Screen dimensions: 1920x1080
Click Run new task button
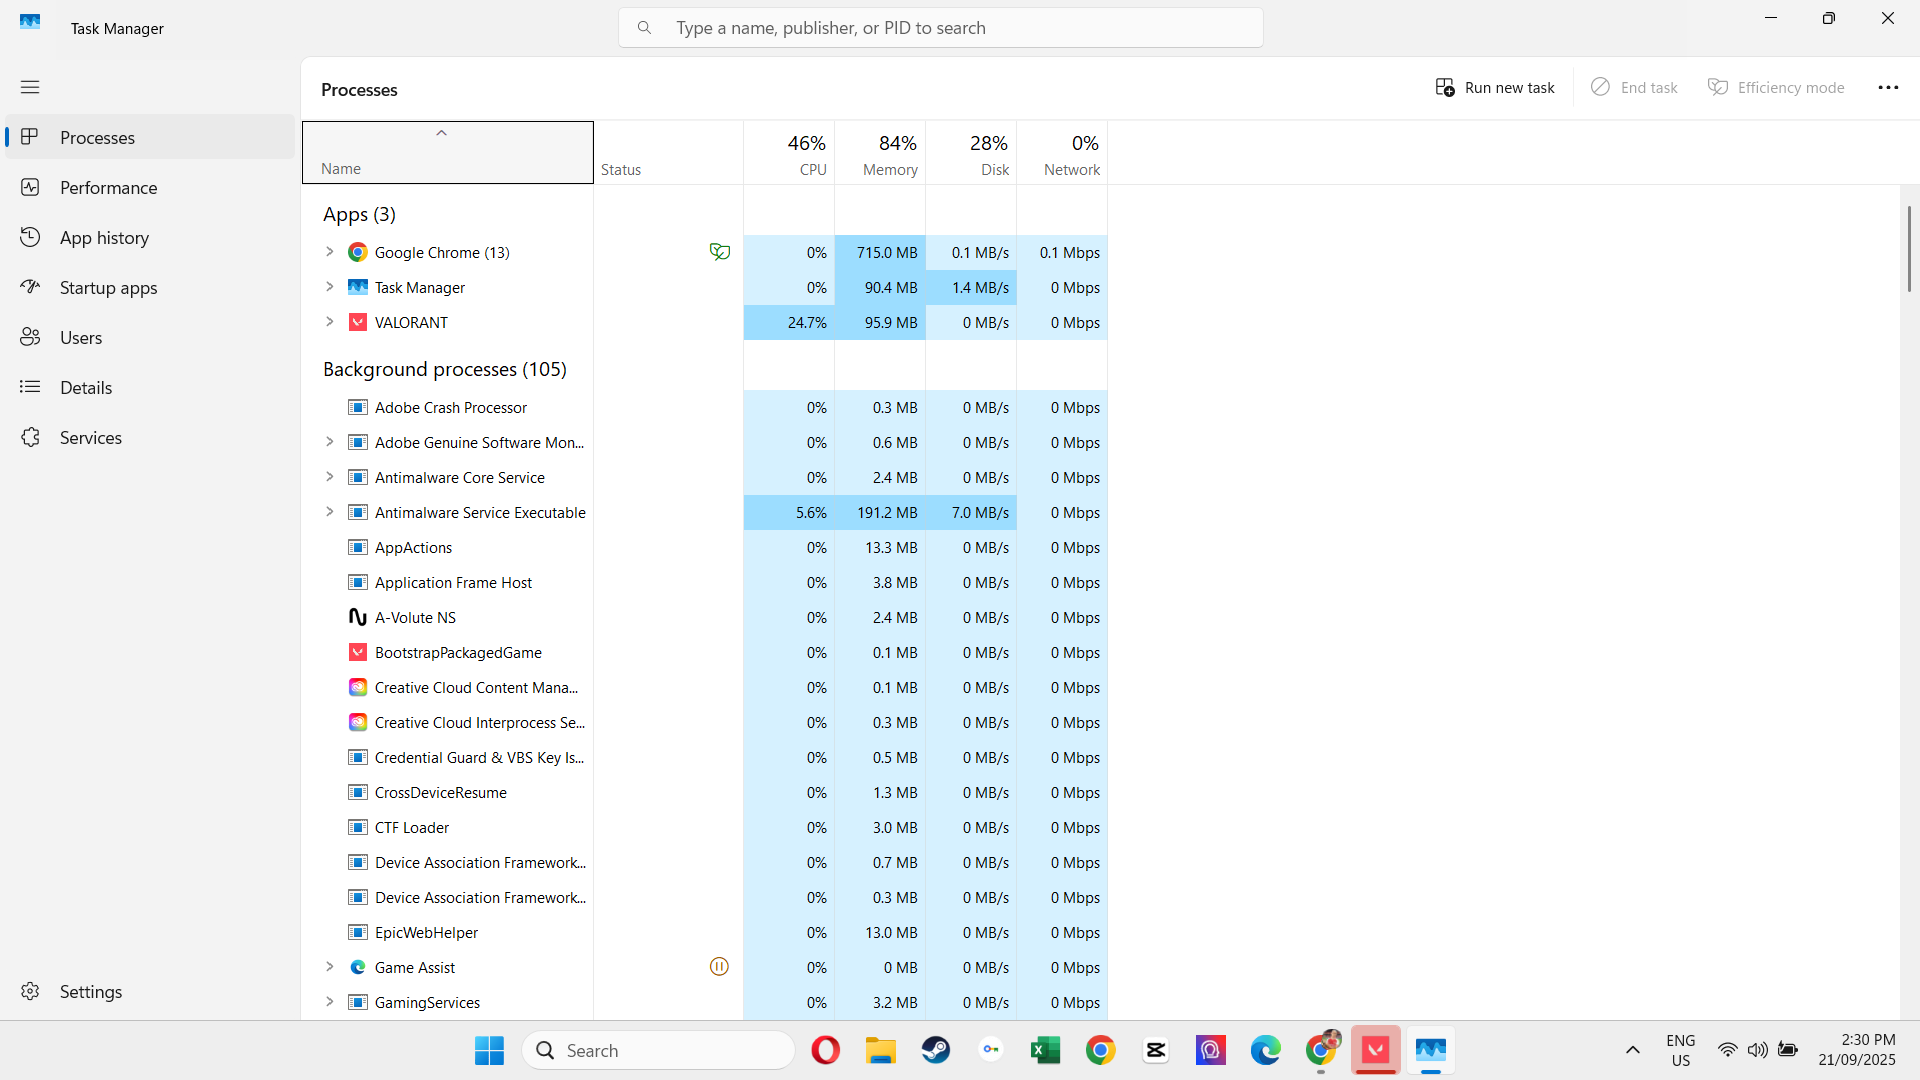pos(1495,88)
